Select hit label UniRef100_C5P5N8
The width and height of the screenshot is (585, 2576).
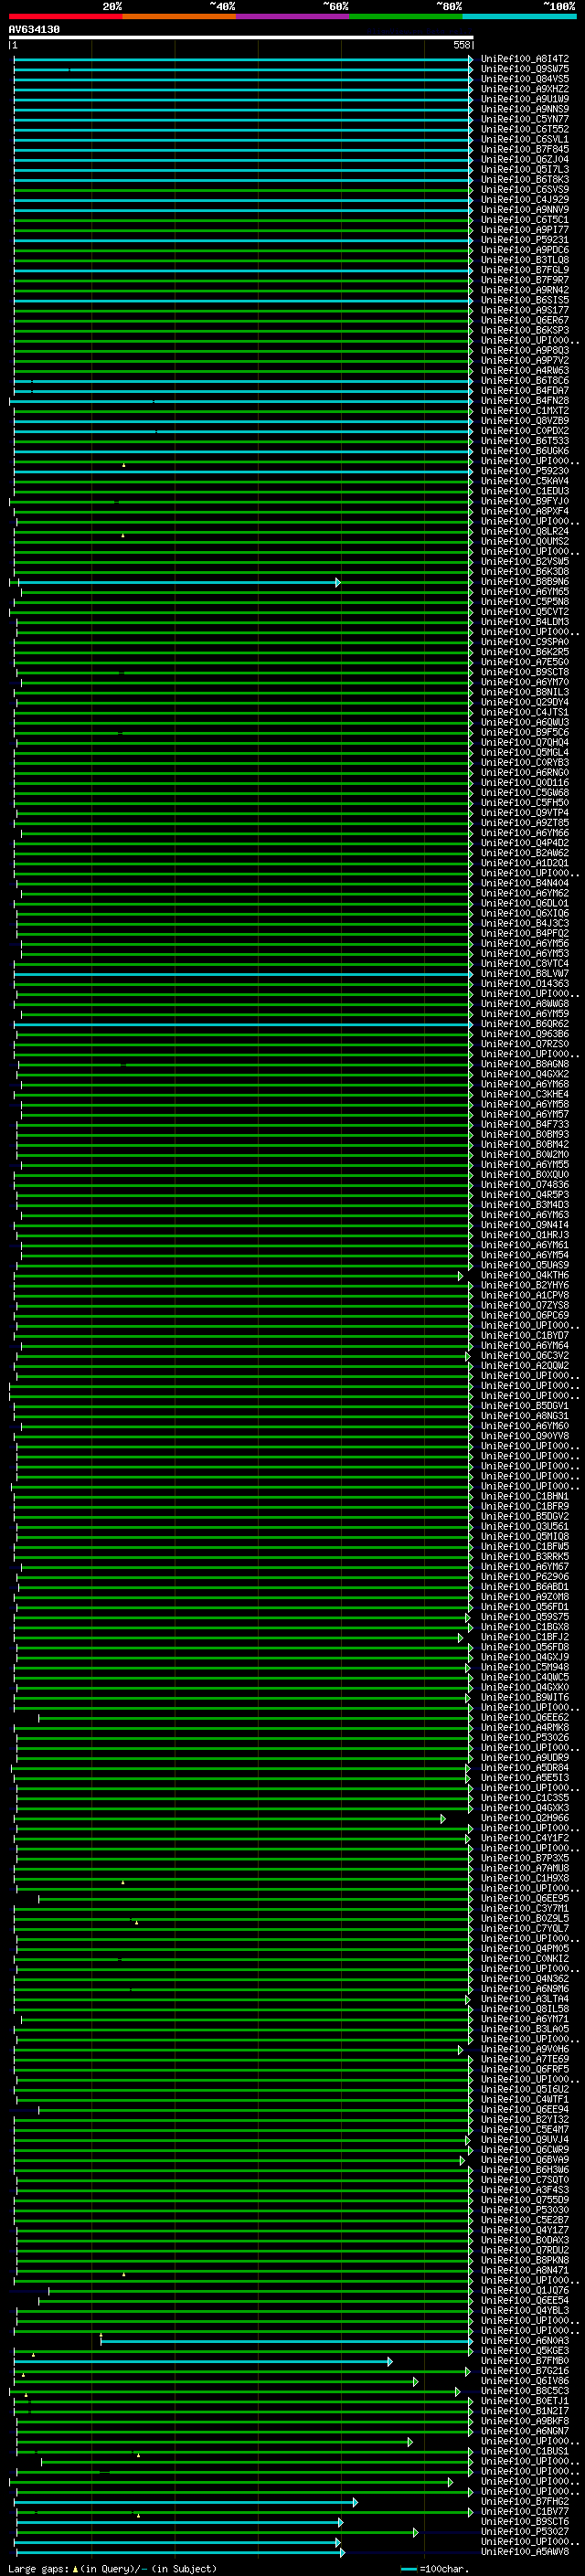pyautogui.click(x=524, y=601)
